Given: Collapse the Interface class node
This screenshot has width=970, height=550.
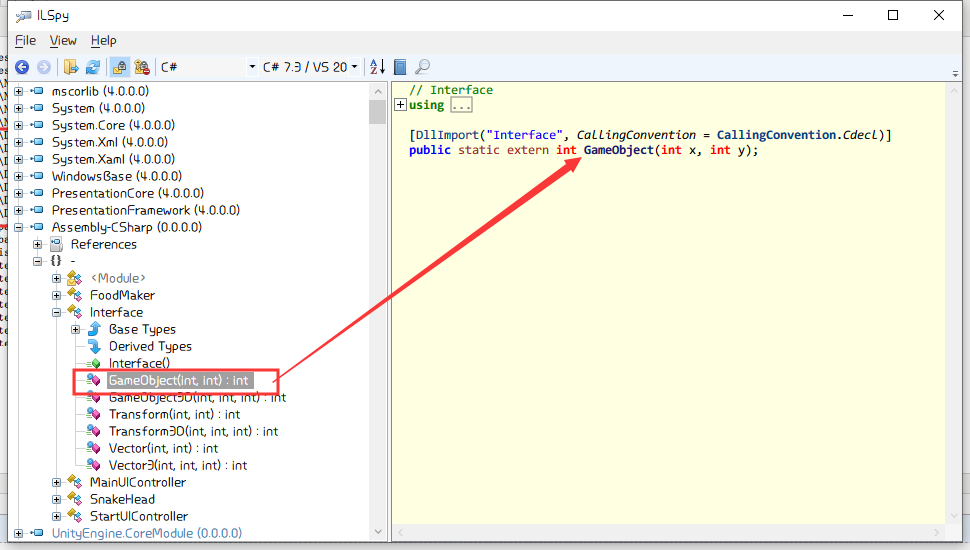Looking at the screenshot, I should (x=57, y=312).
